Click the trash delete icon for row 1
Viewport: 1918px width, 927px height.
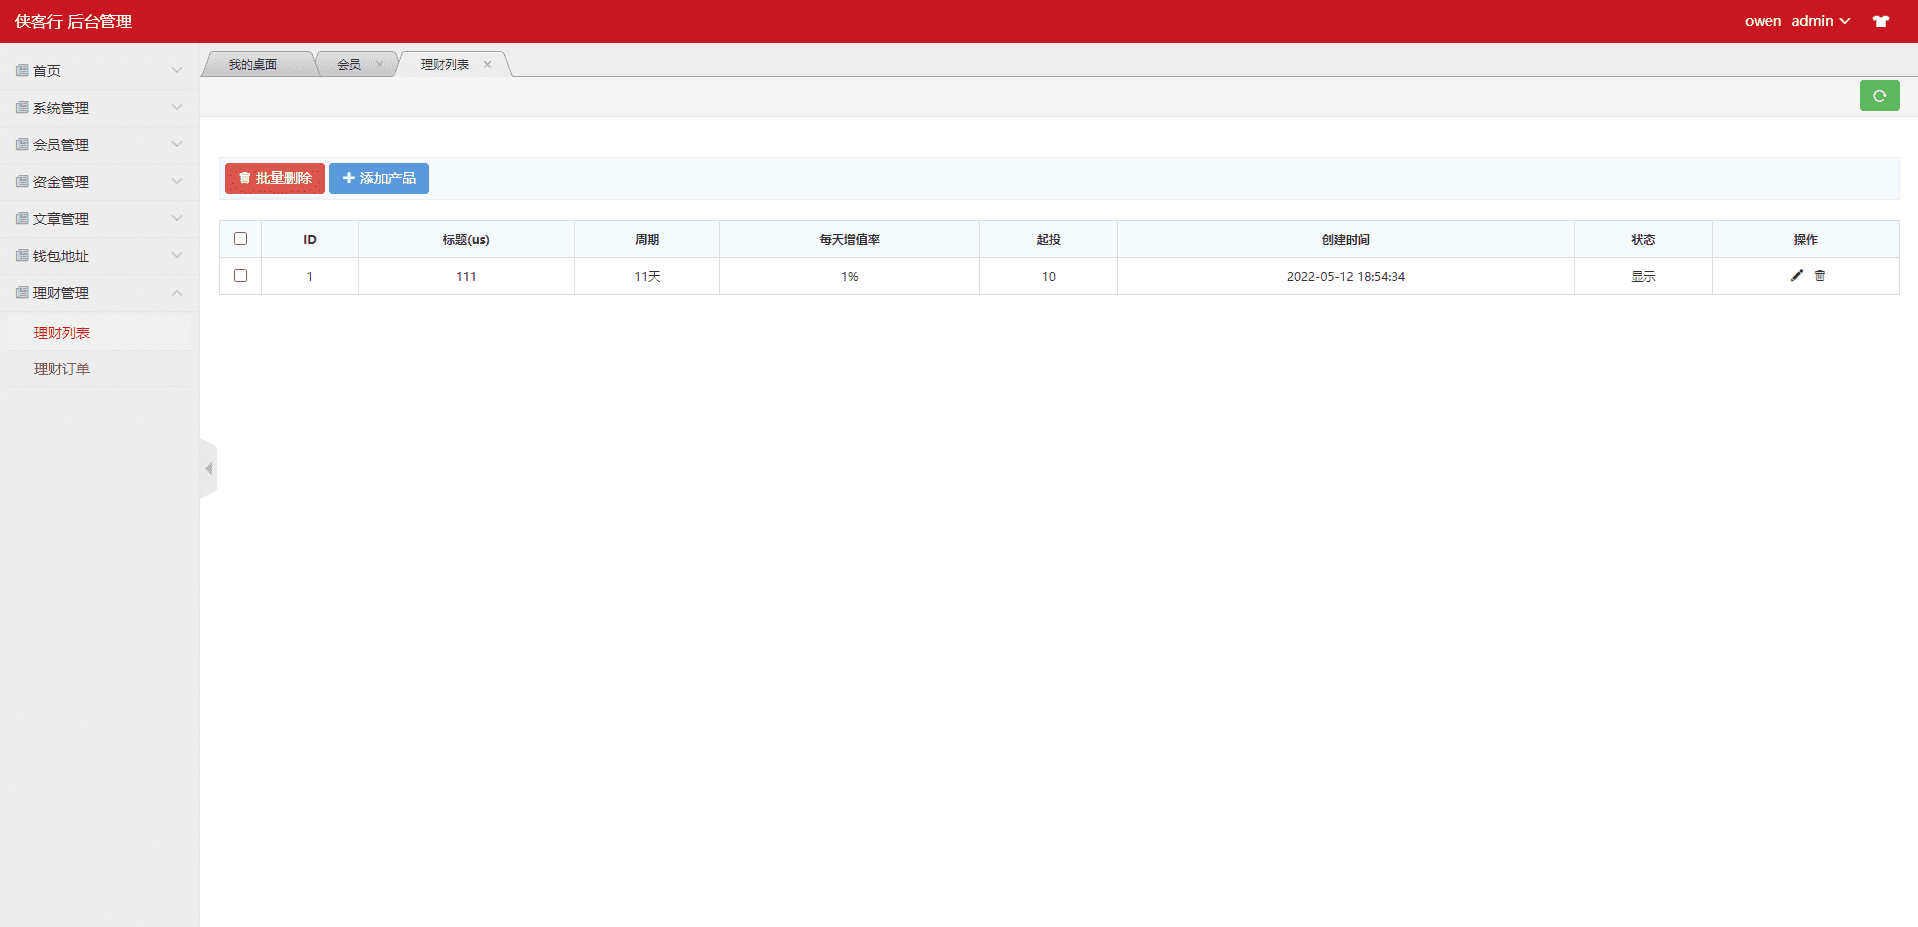(x=1820, y=276)
